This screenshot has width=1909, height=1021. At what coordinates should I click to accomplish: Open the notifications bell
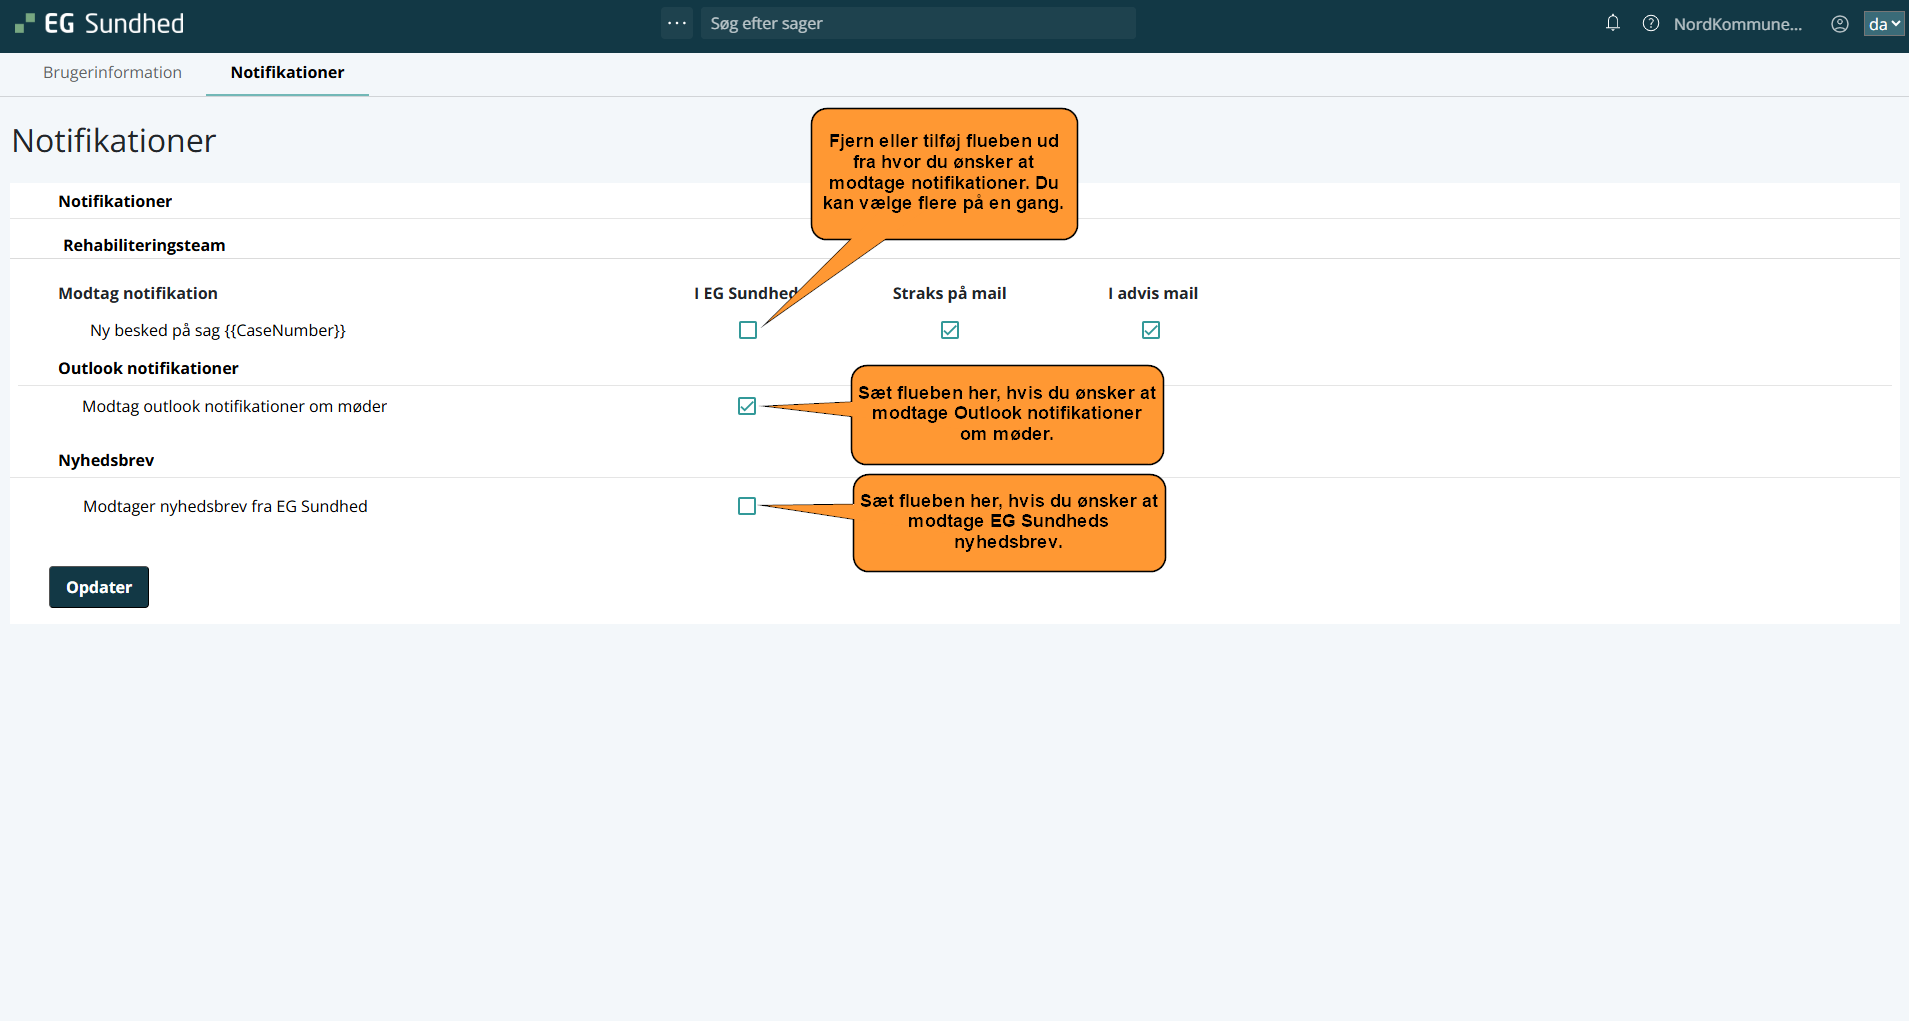(x=1613, y=23)
